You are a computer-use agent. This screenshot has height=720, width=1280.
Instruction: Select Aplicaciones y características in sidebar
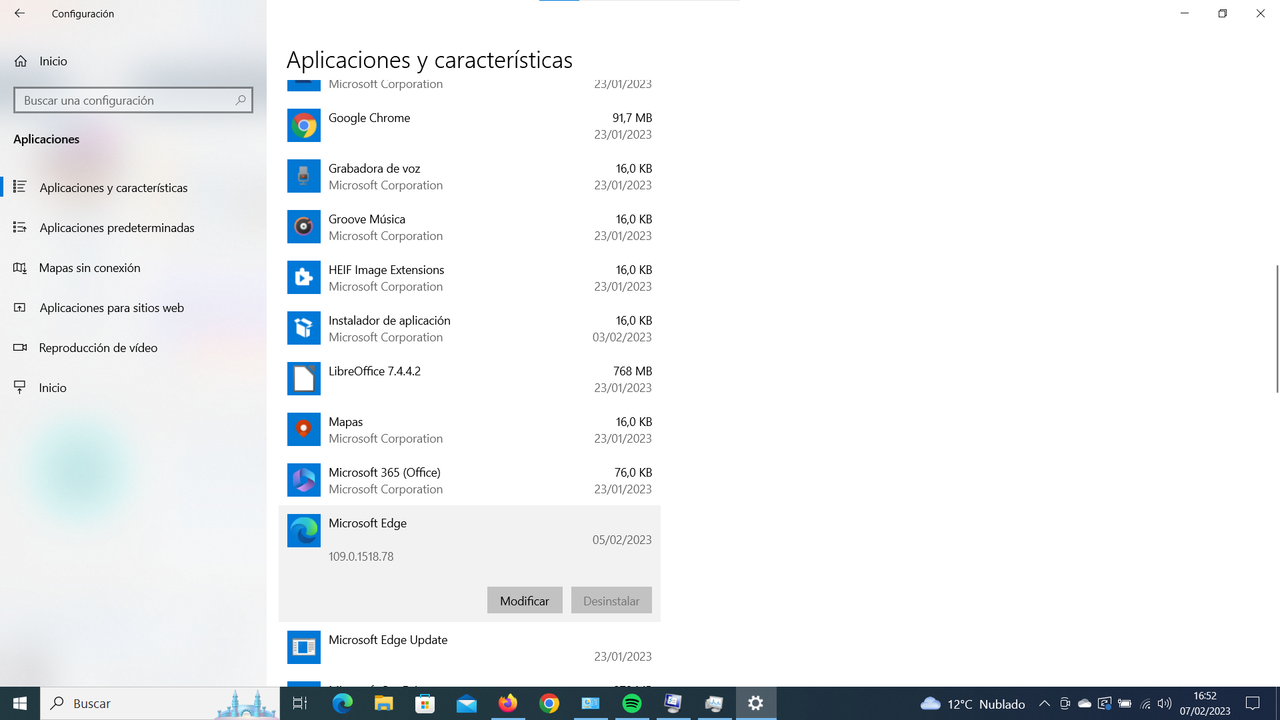click(x=113, y=187)
